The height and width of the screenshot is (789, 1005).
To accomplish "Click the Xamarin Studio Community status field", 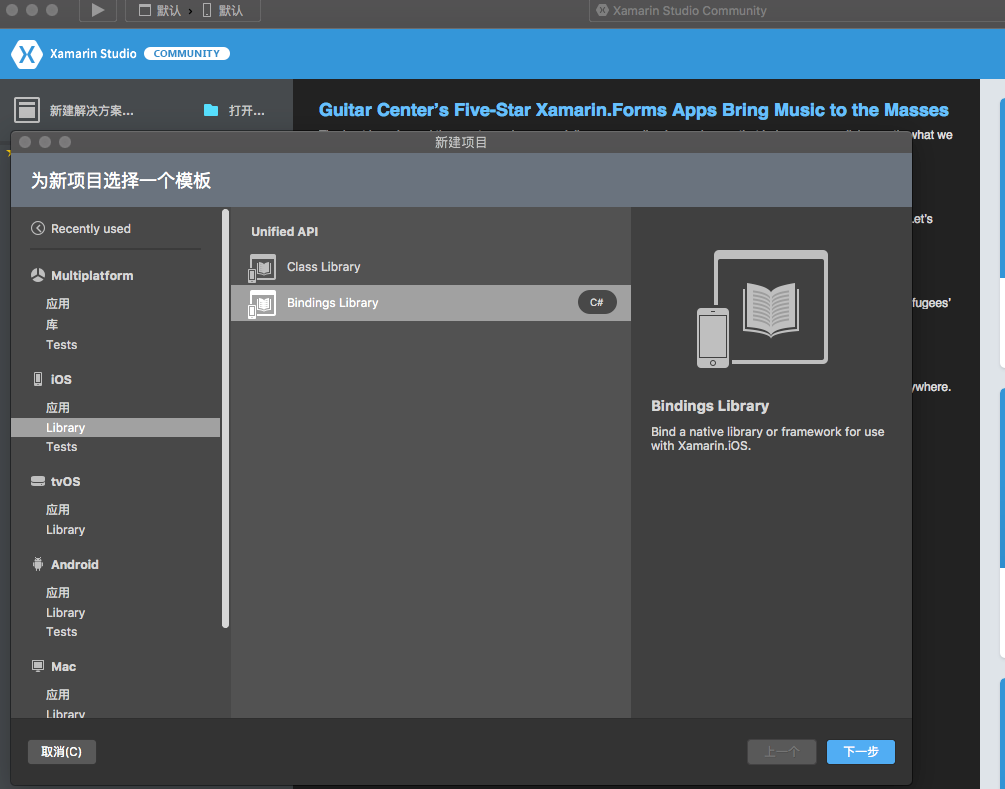I will [797, 10].
